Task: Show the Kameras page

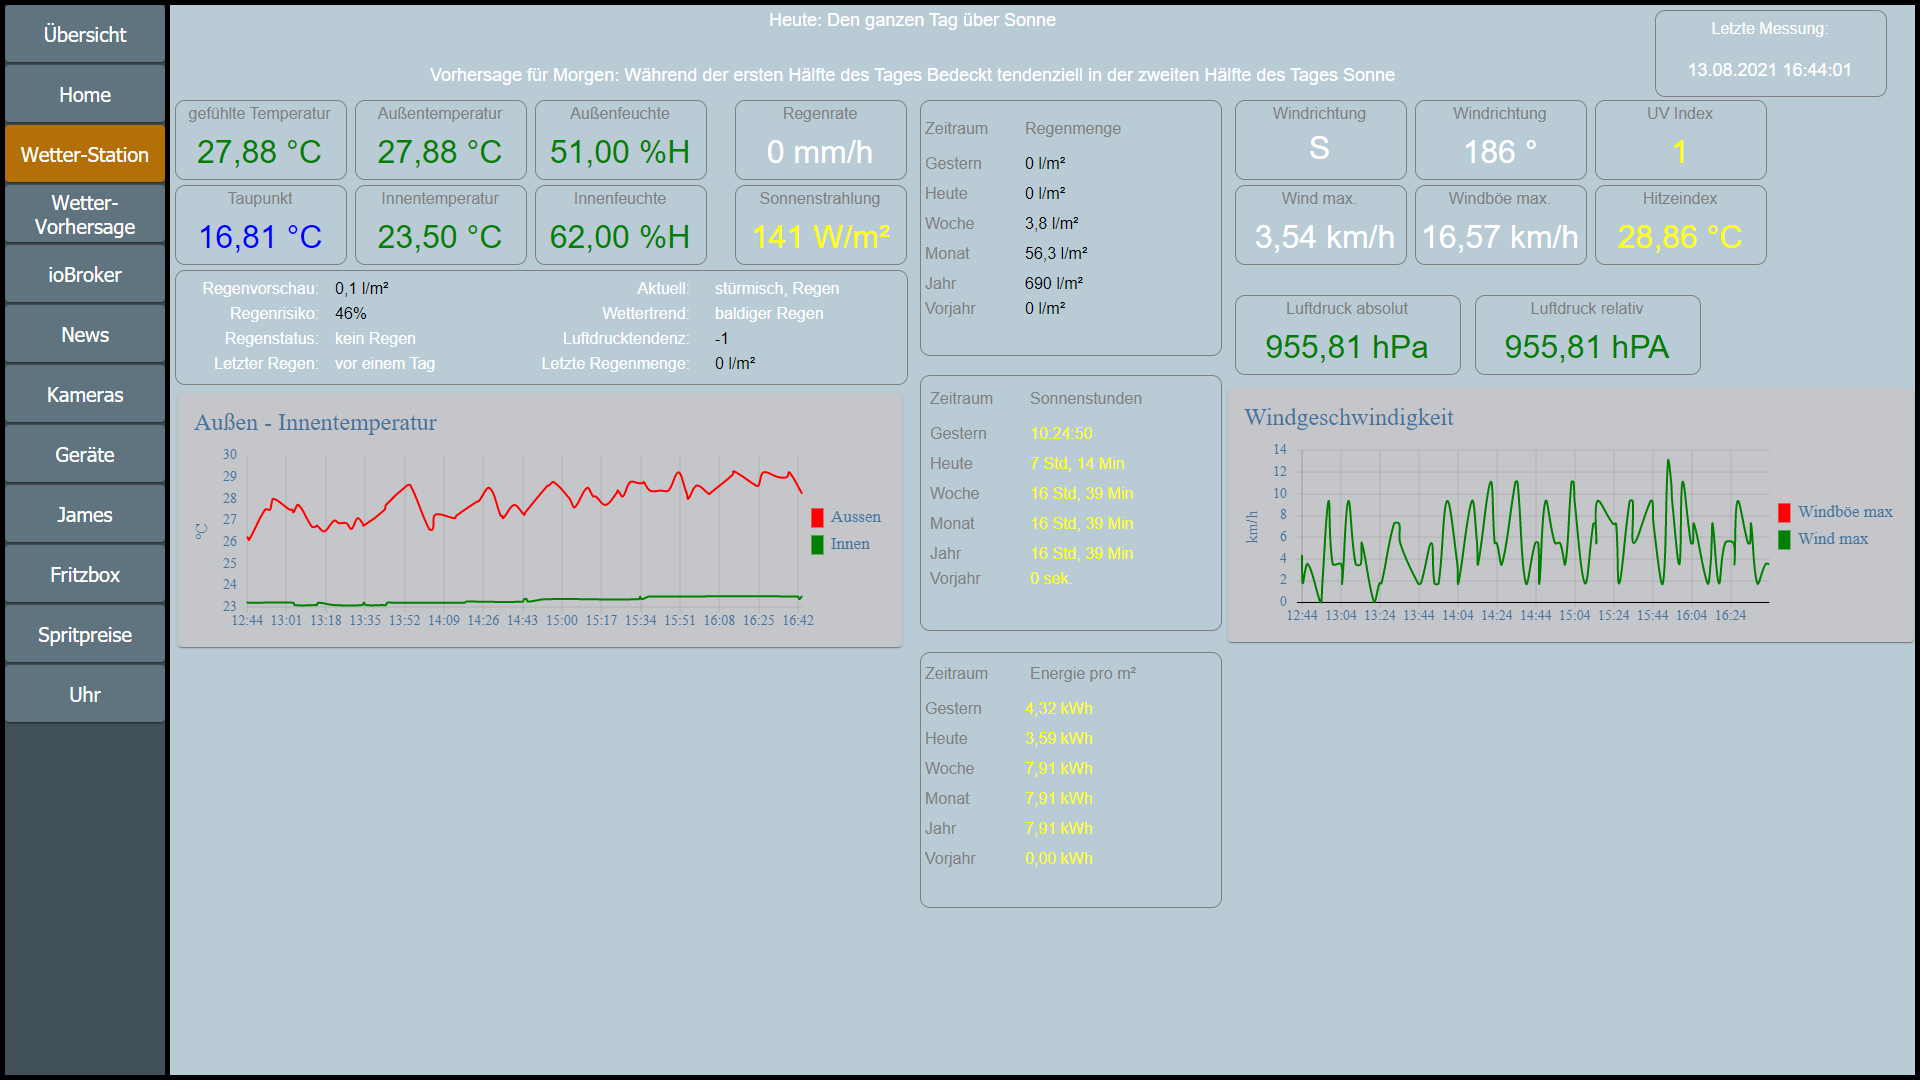Action: (85, 395)
